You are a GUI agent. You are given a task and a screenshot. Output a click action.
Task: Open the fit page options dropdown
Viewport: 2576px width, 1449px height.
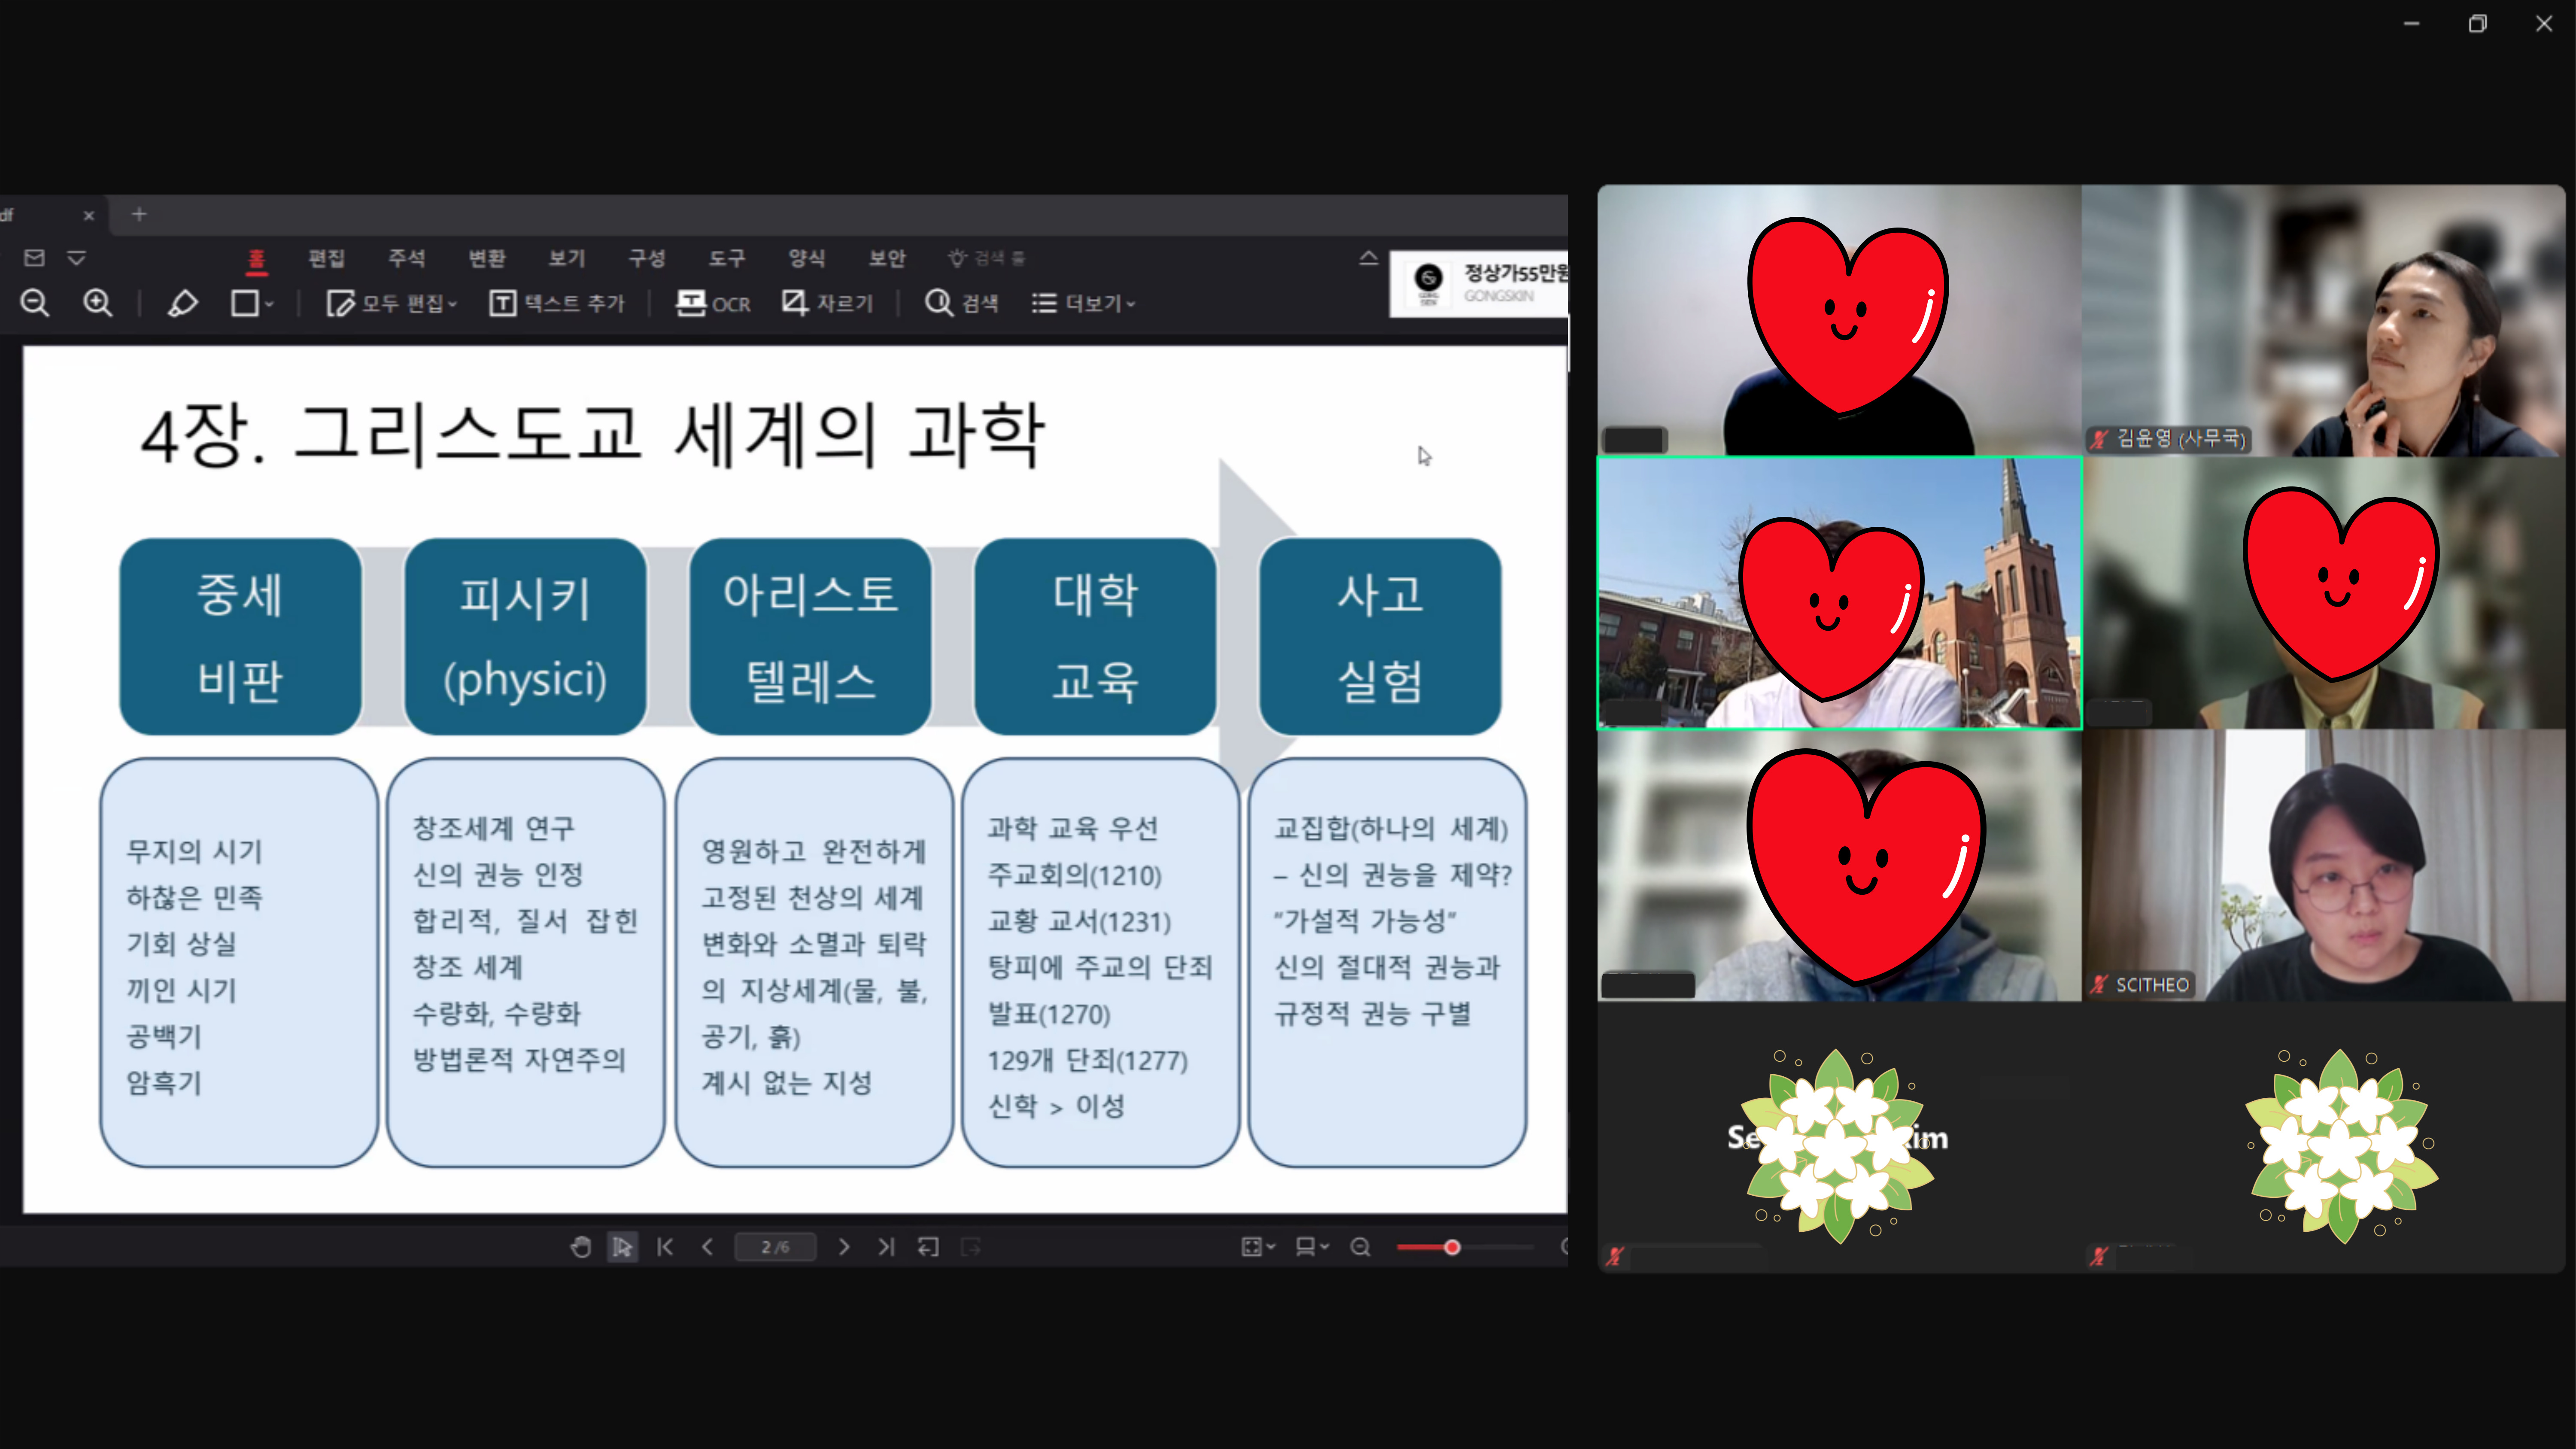click(1258, 1247)
